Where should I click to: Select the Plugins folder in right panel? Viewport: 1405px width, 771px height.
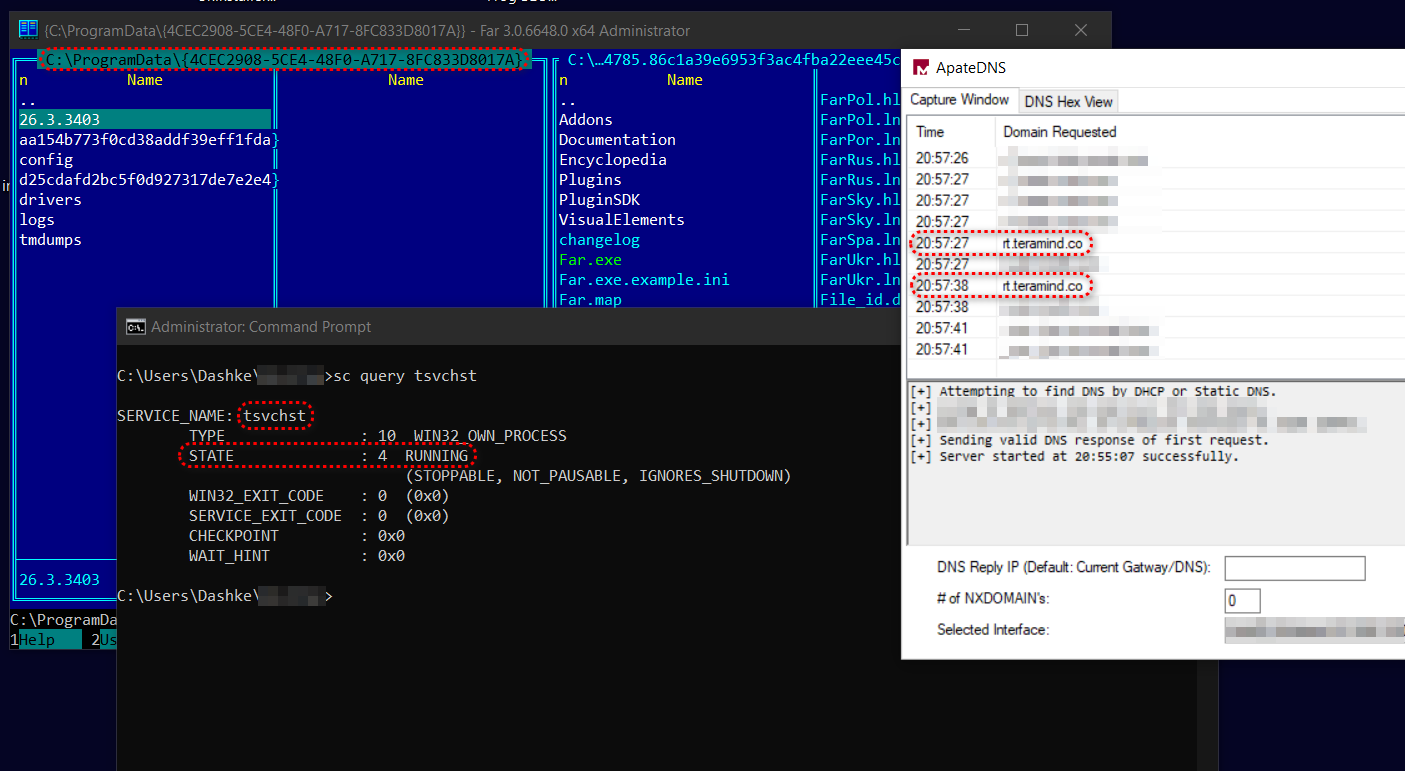click(x=590, y=180)
